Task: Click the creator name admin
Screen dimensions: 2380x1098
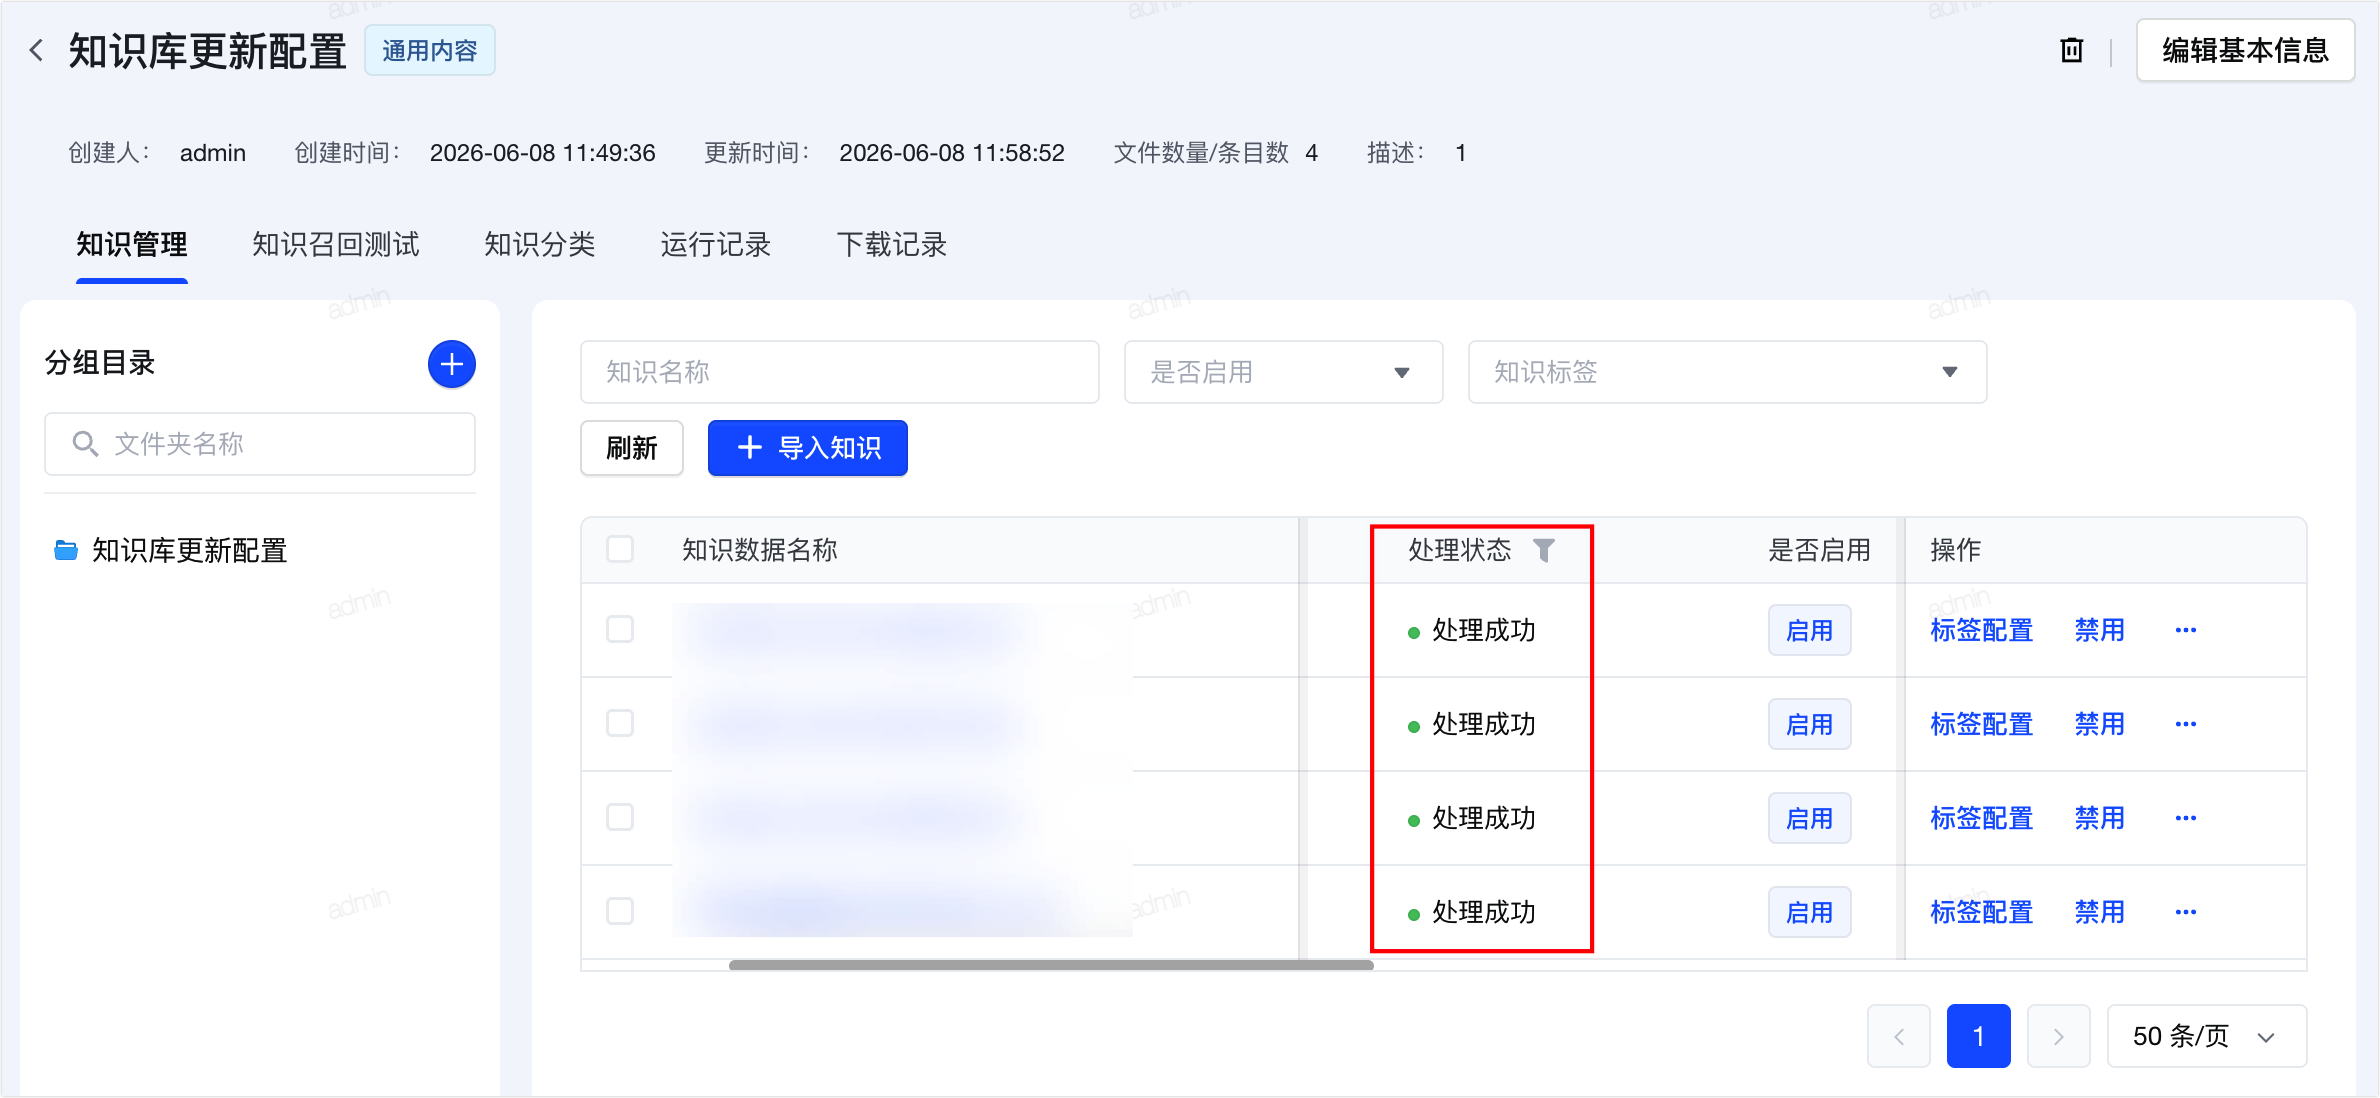Action: click(213, 153)
